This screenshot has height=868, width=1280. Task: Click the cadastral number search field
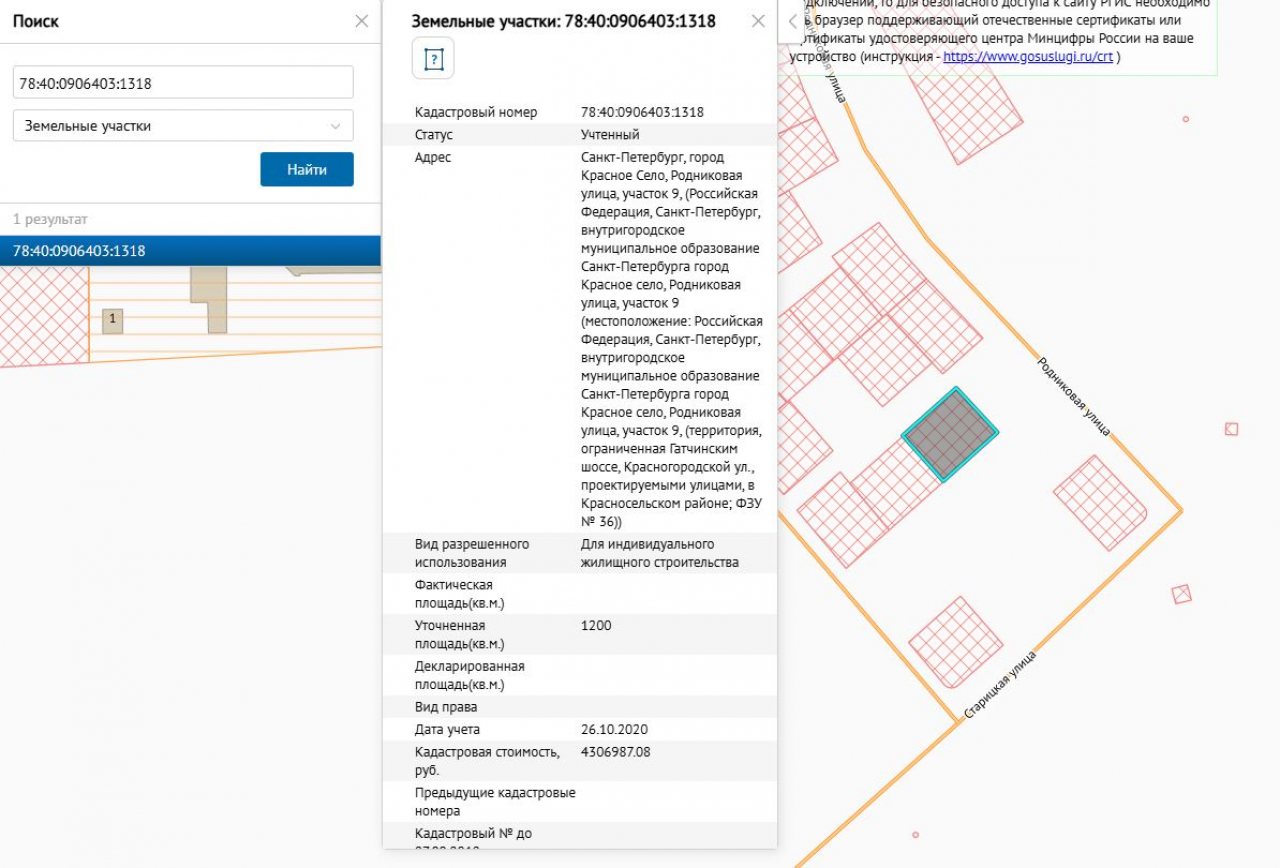click(x=183, y=83)
